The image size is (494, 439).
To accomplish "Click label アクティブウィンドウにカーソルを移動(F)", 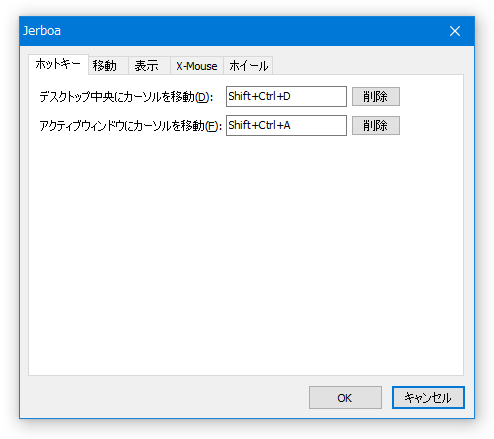I will tap(130, 126).
